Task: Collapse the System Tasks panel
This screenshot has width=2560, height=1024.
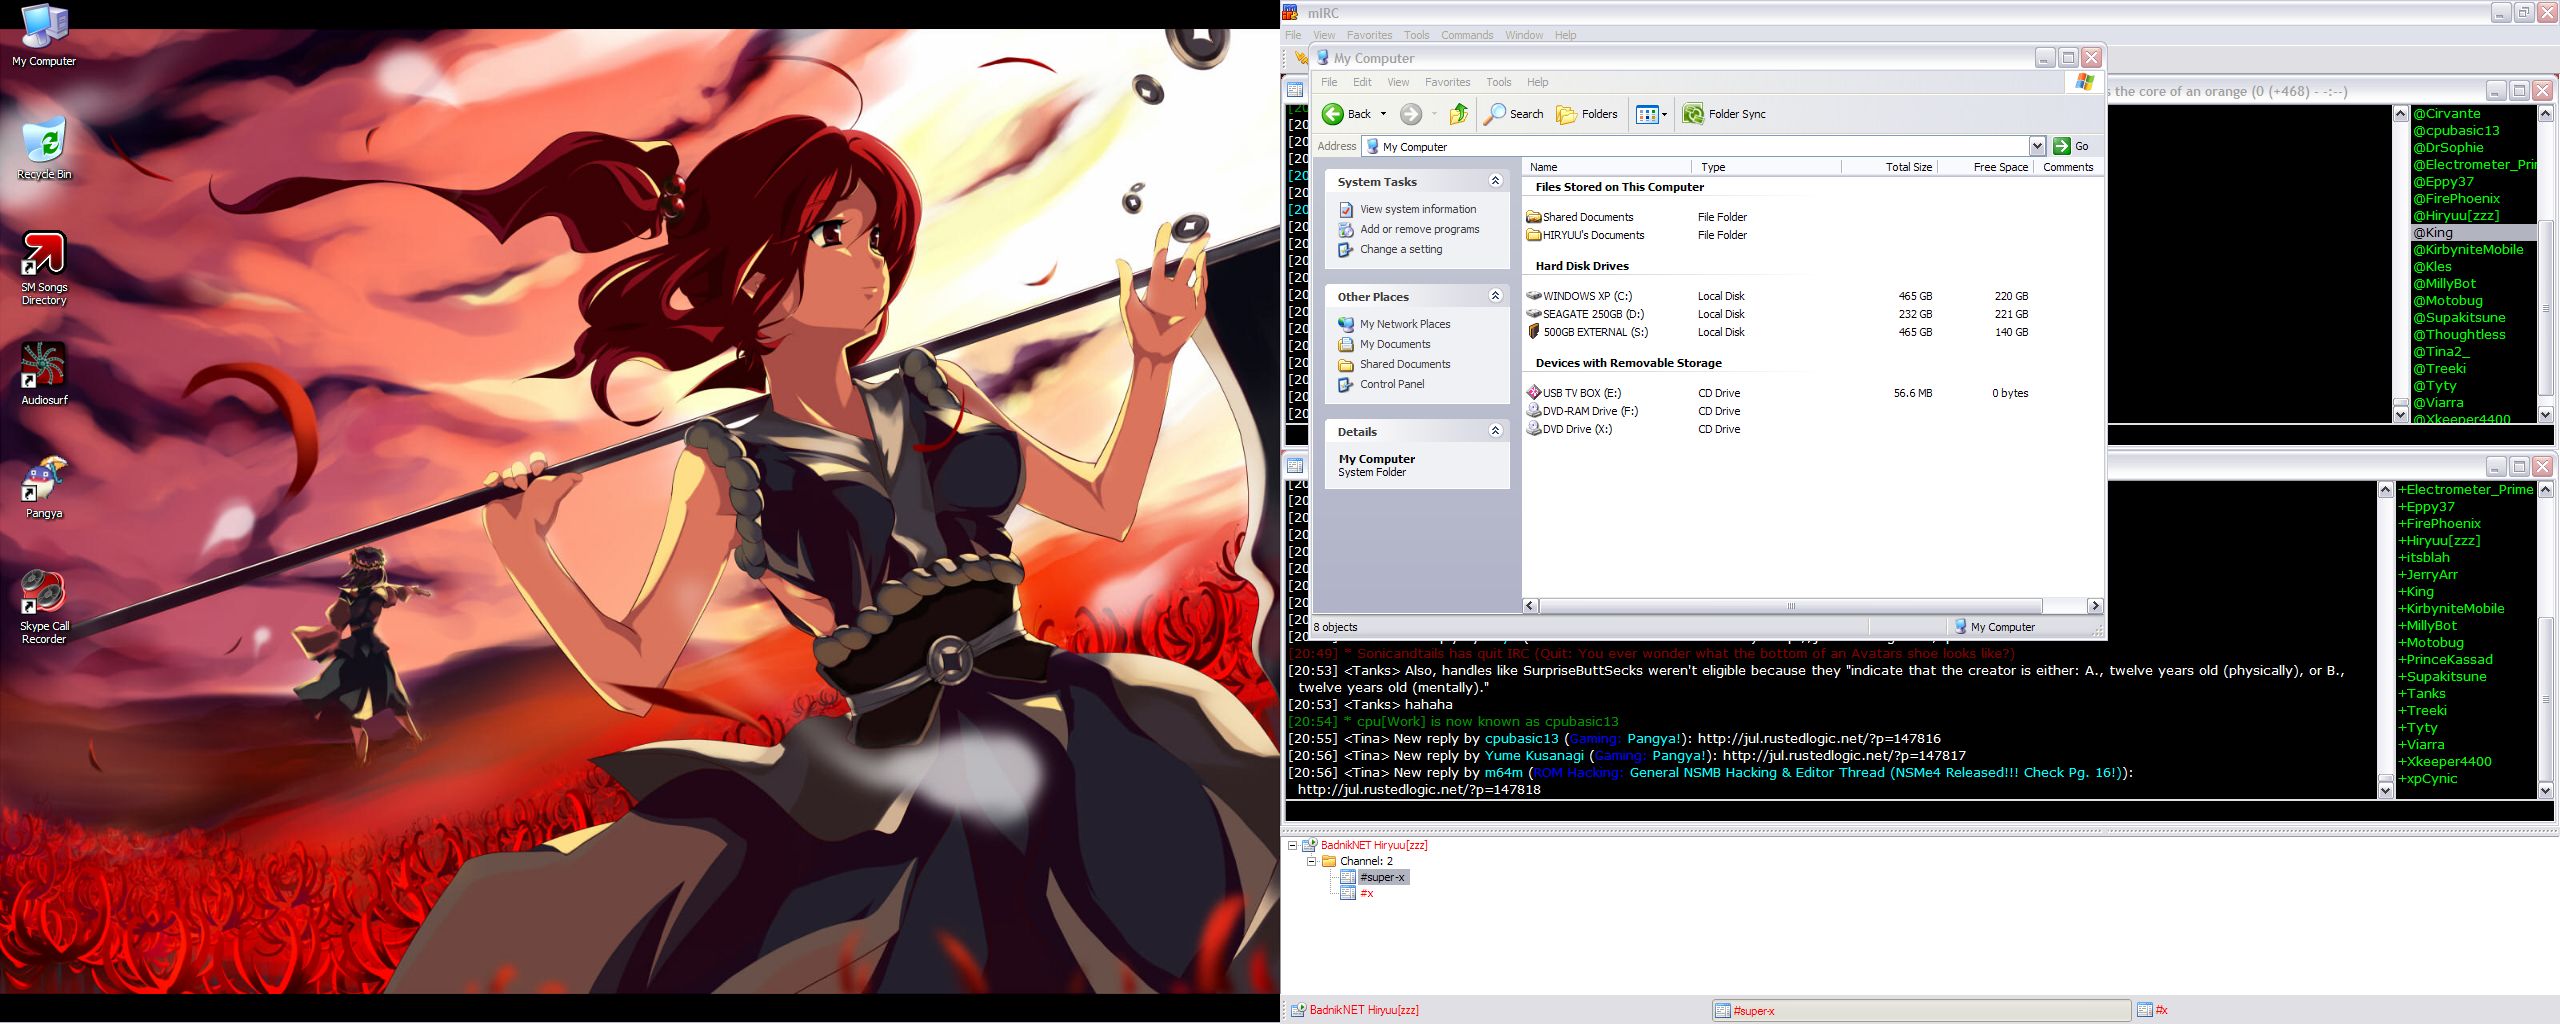Action: click(x=1495, y=181)
